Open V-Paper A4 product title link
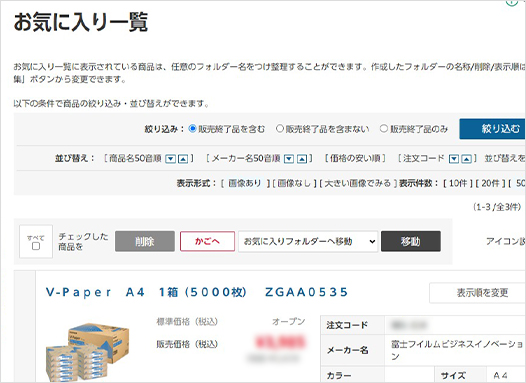526x383 pixels. (197, 292)
